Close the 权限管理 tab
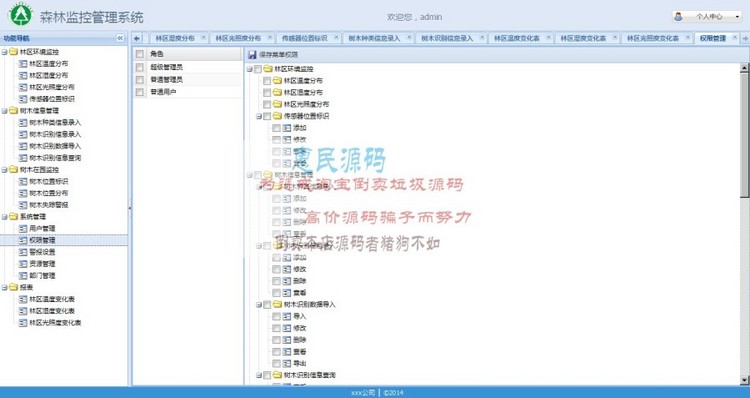Viewport: 750px width, 398px height. click(734, 37)
